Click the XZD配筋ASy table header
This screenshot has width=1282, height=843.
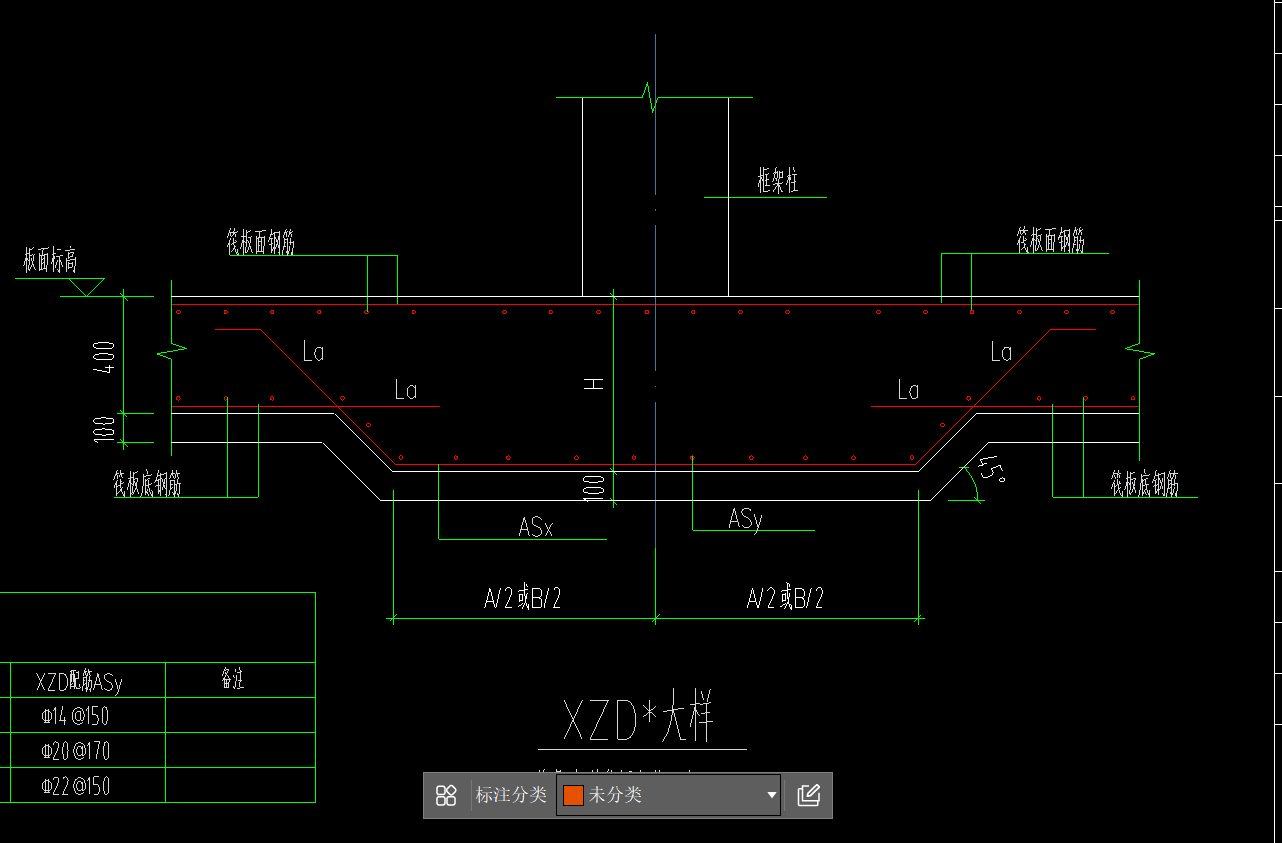(x=79, y=682)
